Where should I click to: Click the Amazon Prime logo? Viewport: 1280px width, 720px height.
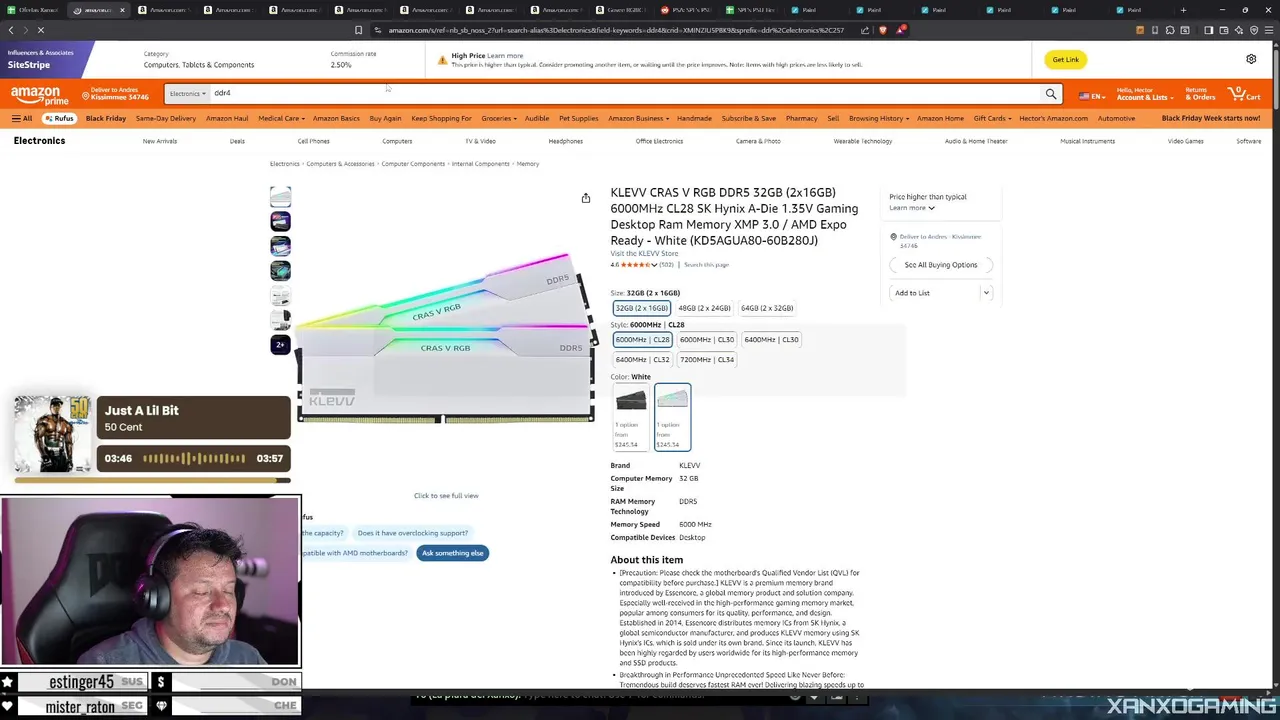pos(40,95)
